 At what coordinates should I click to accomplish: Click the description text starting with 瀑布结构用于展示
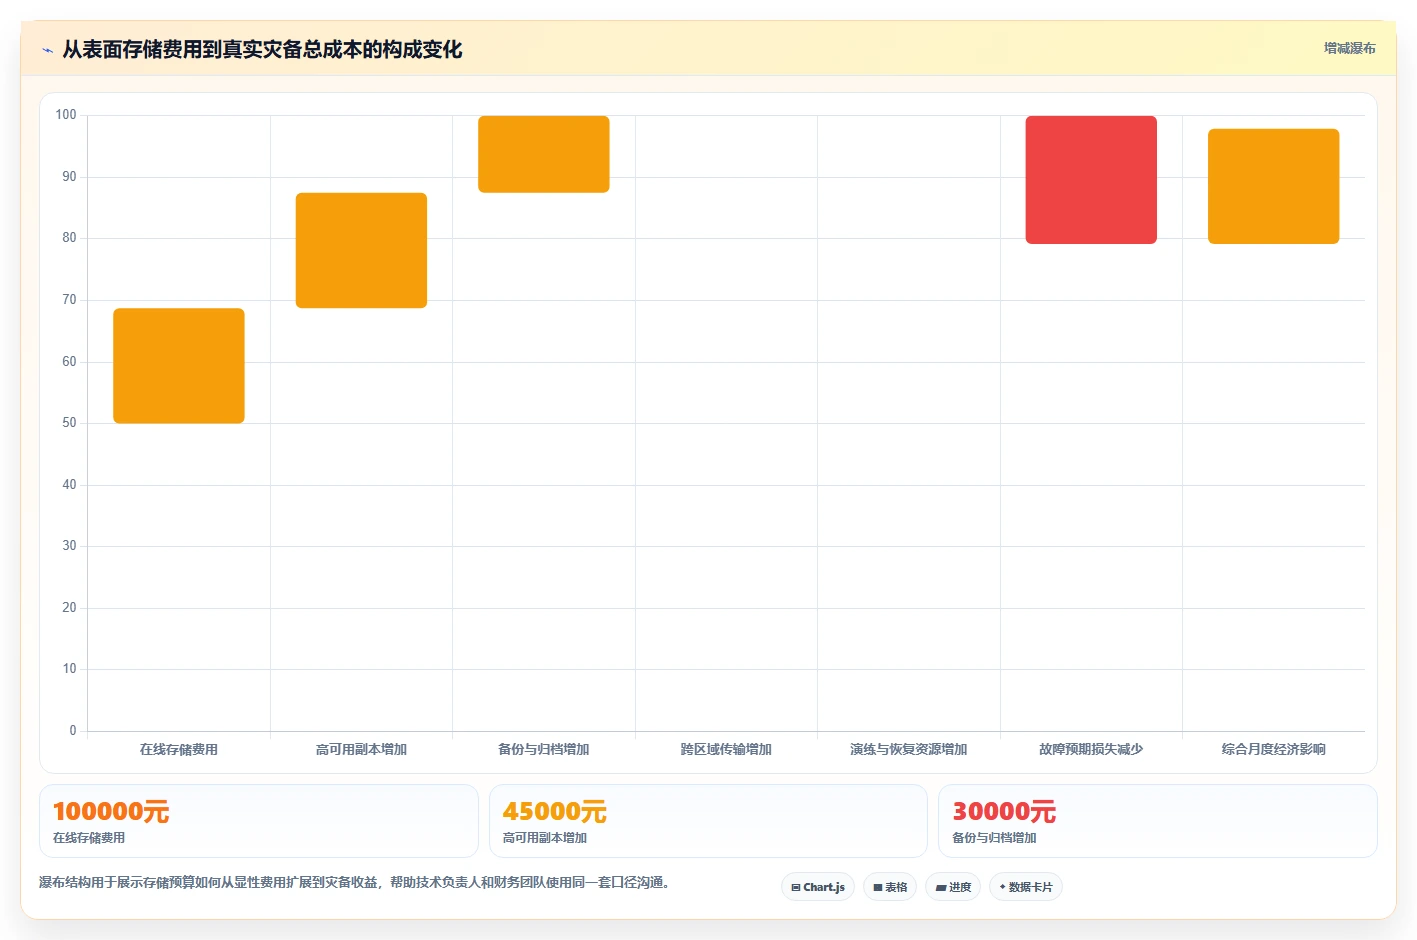[x=354, y=882]
